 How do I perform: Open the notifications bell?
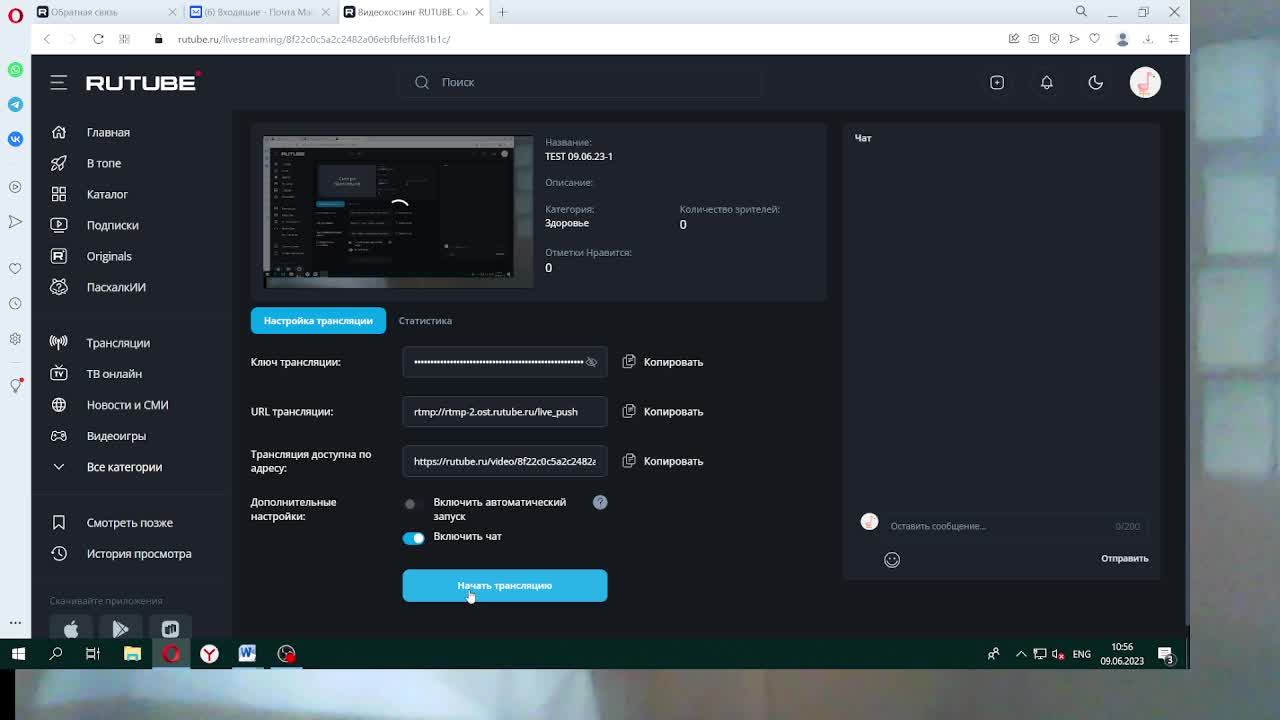pos(1047,82)
